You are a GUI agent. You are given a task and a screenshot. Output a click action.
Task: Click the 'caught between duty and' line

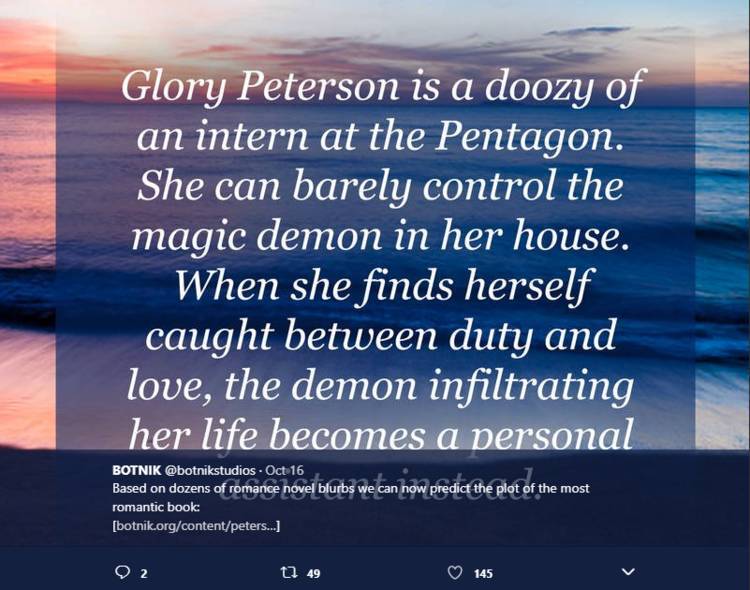point(380,336)
